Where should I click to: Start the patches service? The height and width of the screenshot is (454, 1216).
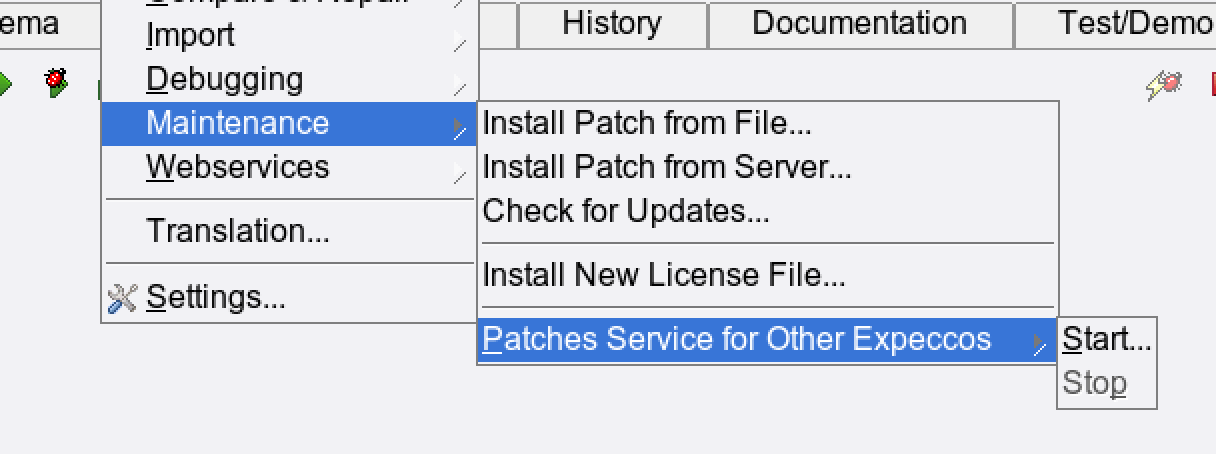1106,340
